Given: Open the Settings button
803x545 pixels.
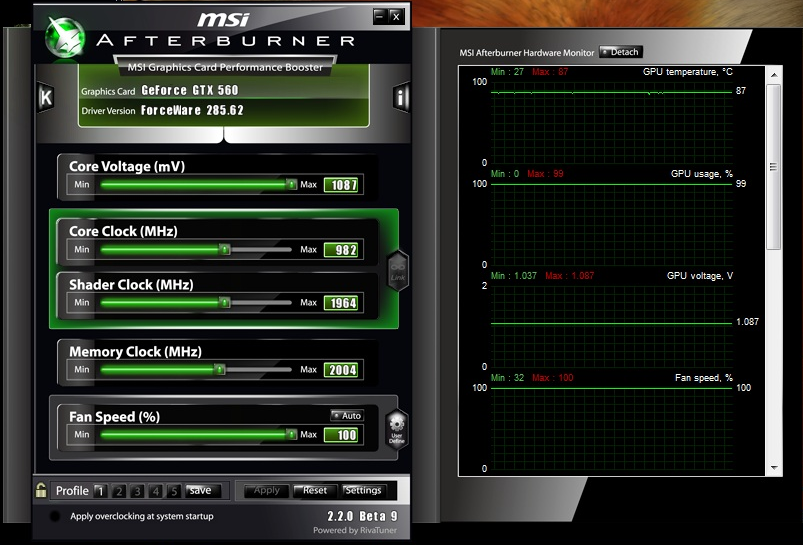Looking at the screenshot, I should pyautogui.click(x=364, y=491).
